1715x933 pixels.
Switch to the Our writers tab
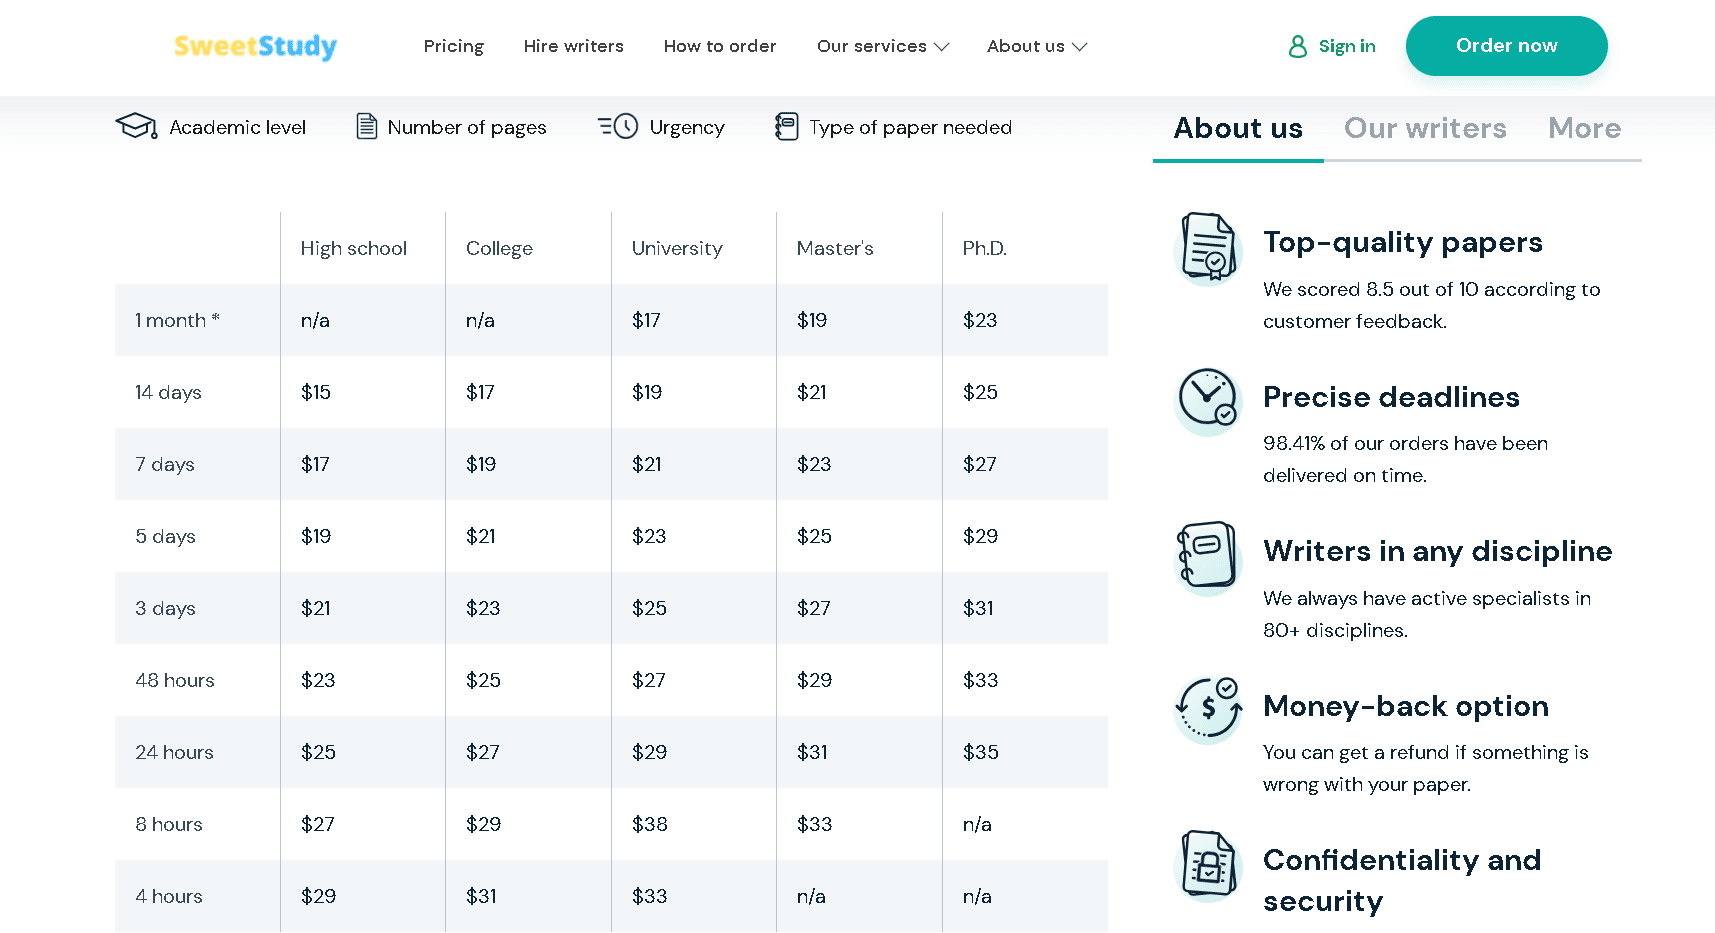[x=1425, y=128]
